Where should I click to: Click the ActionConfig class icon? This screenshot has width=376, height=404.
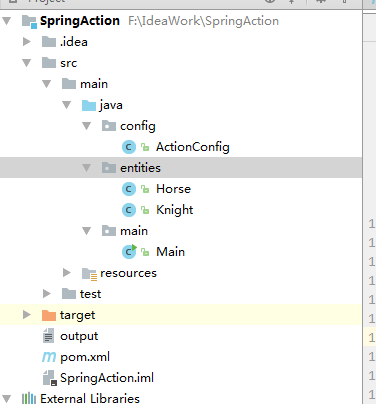(129, 147)
